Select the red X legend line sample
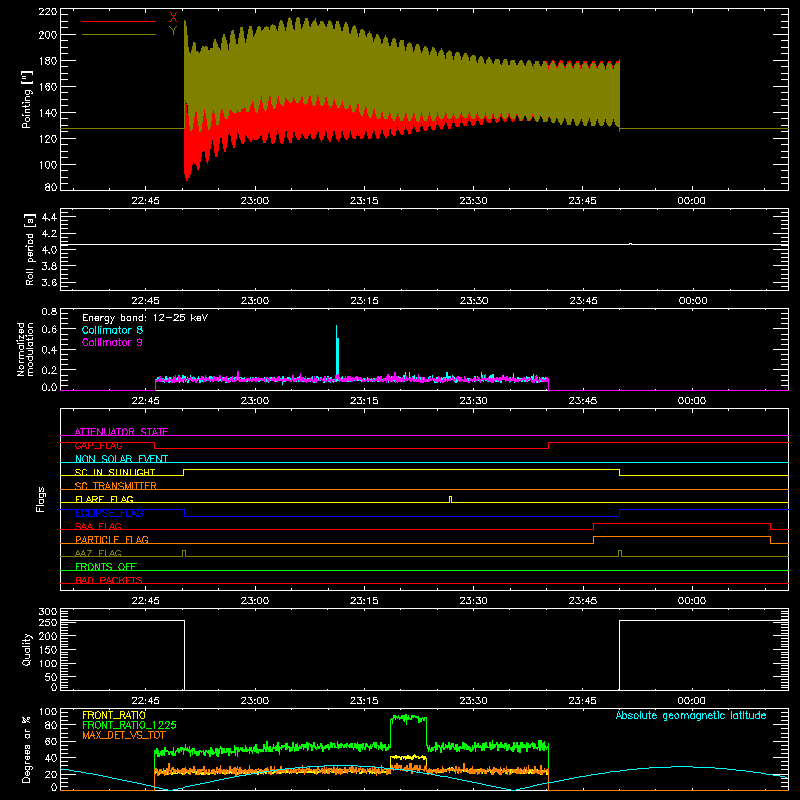This screenshot has height=800, width=800. point(119,21)
